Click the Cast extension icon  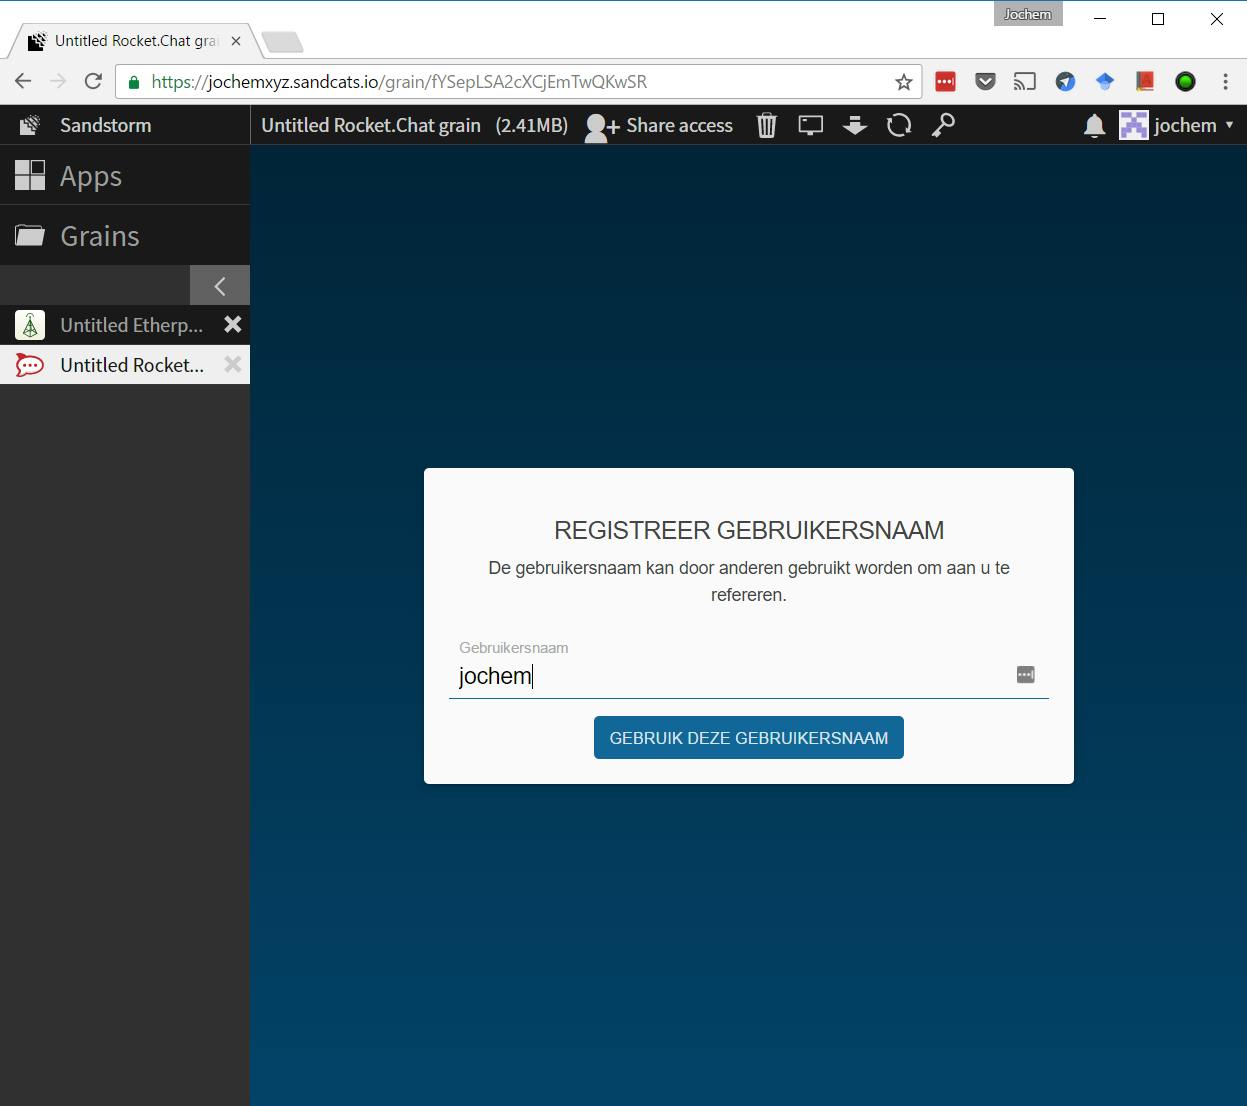click(1025, 82)
